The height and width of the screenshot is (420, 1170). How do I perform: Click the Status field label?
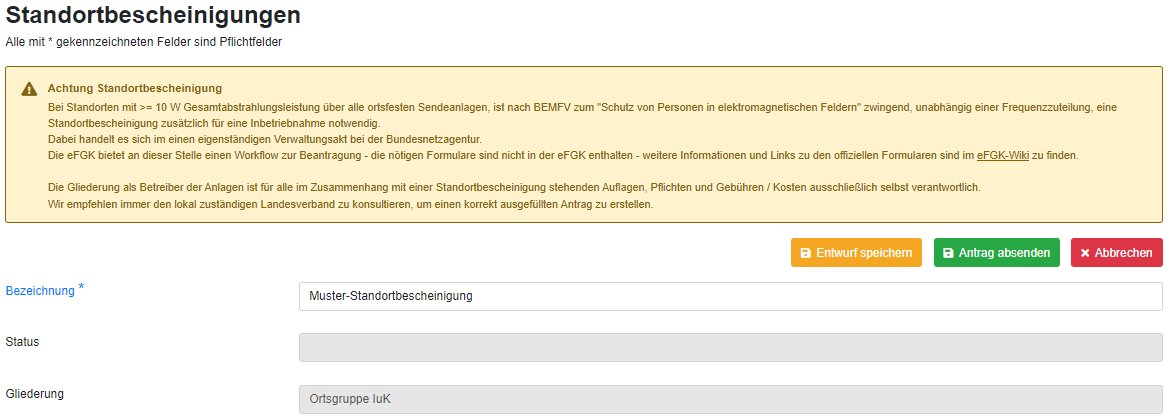click(x=22, y=342)
